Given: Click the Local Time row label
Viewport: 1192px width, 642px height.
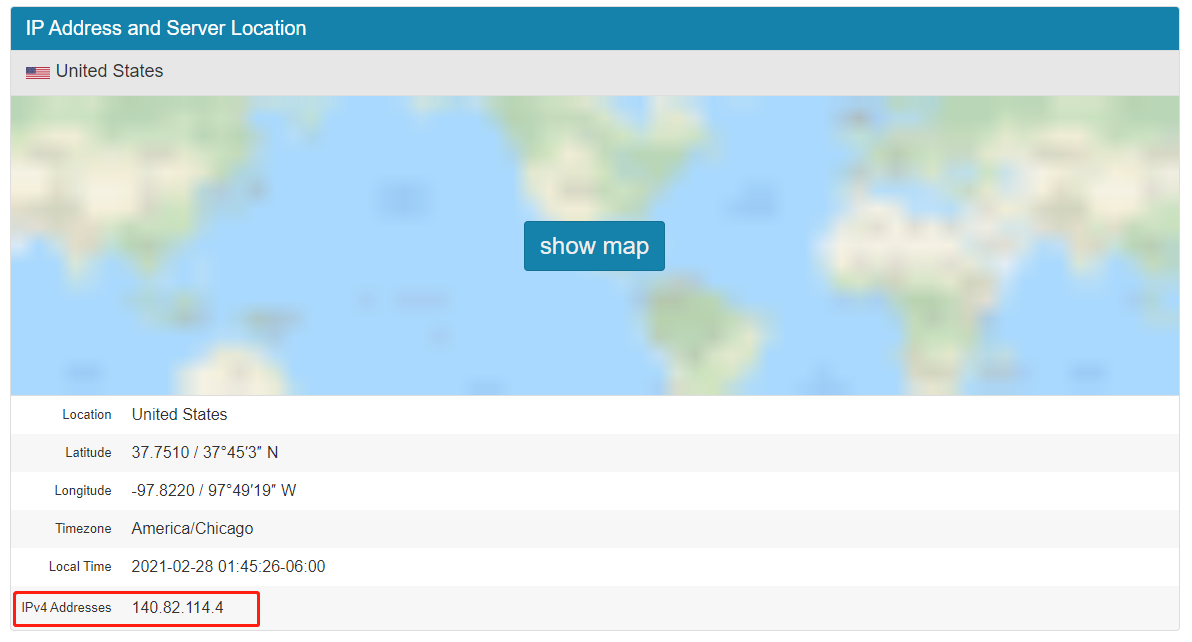Looking at the screenshot, I should (80, 567).
